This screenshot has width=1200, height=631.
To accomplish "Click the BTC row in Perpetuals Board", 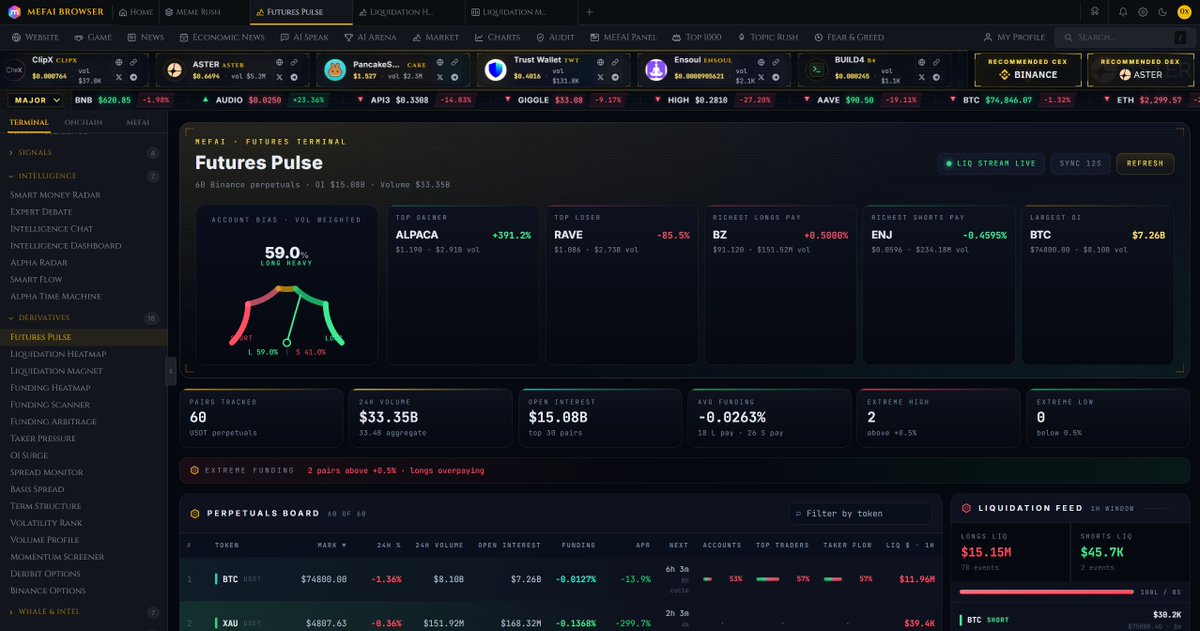I will [563, 578].
